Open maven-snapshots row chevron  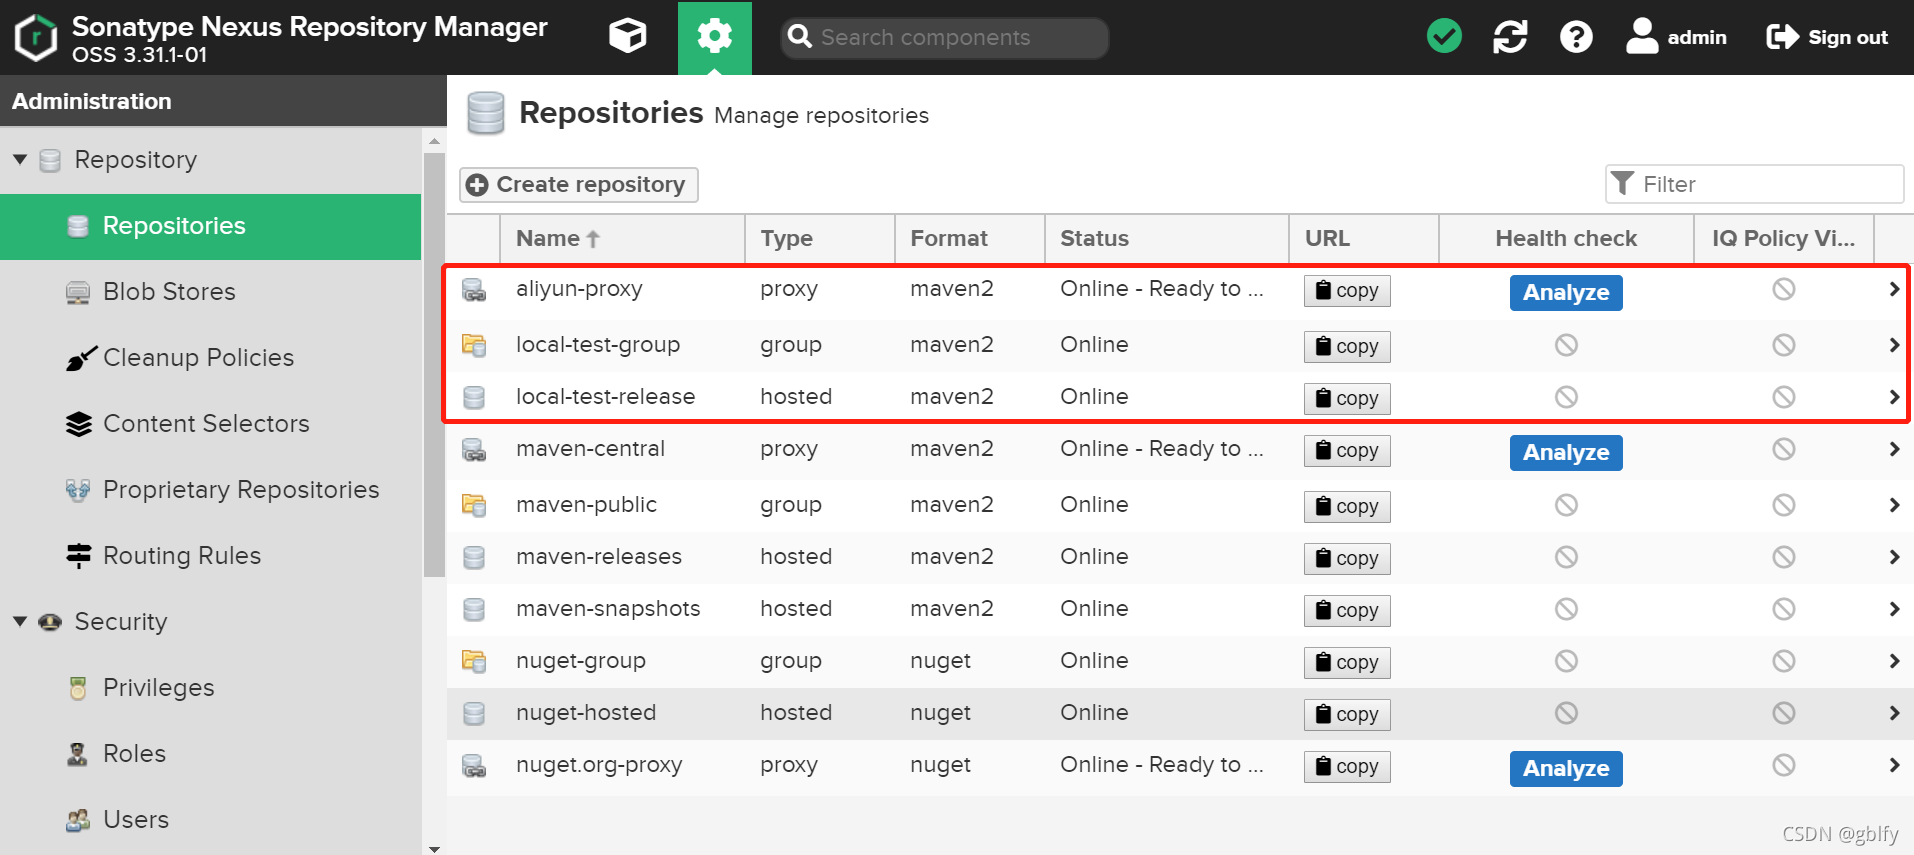1894,609
